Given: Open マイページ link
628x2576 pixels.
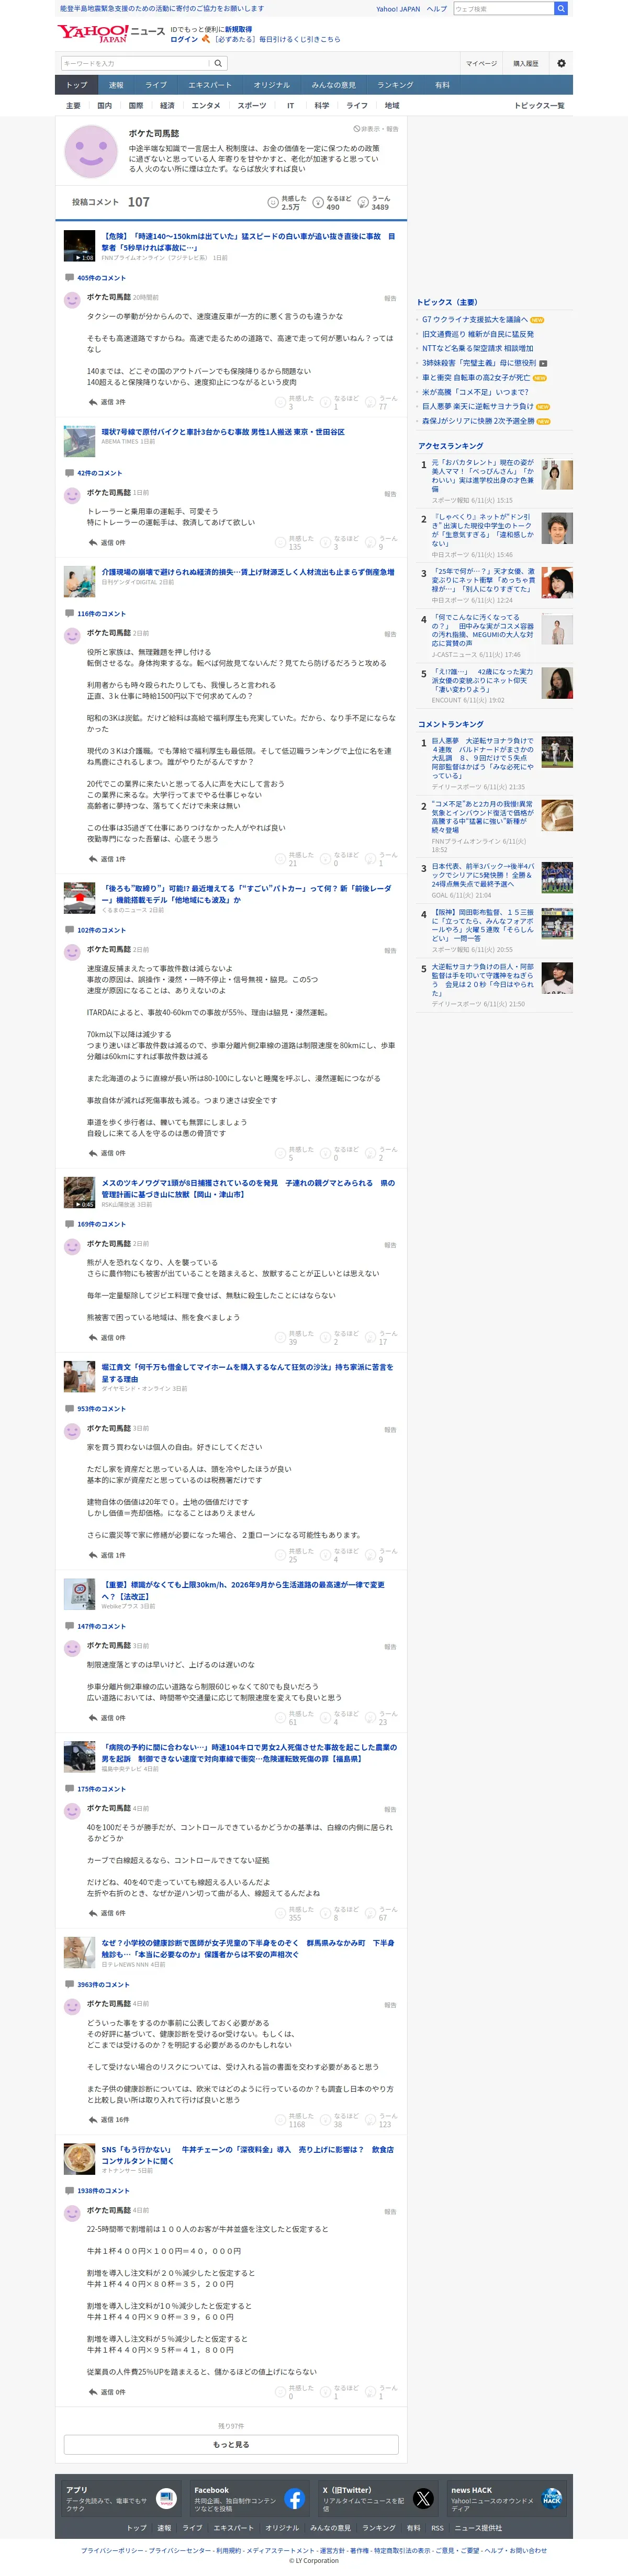Looking at the screenshot, I should 481,63.
